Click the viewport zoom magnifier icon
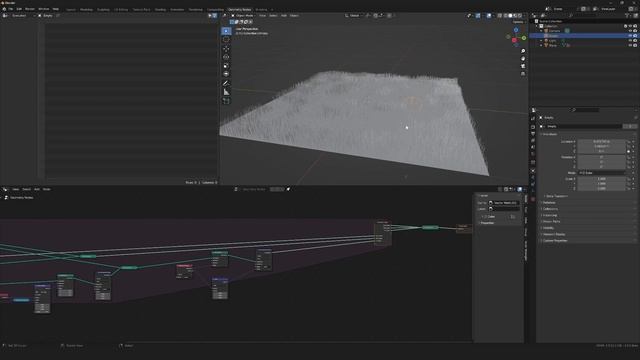 pos(523,51)
